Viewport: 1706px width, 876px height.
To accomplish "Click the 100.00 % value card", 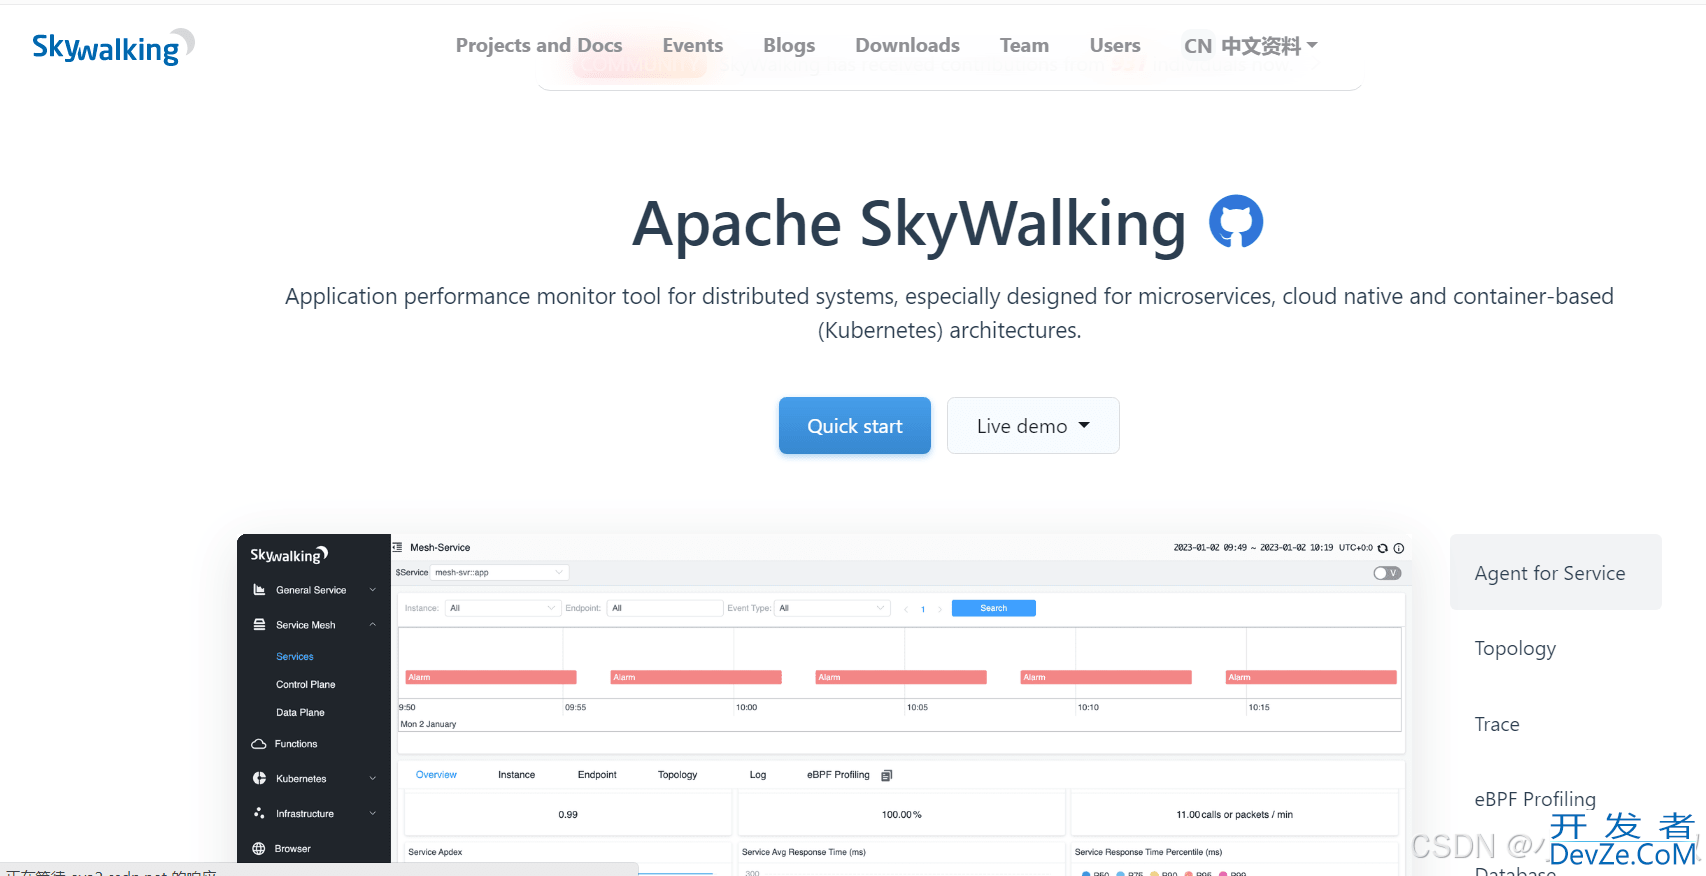I will coord(901,814).
